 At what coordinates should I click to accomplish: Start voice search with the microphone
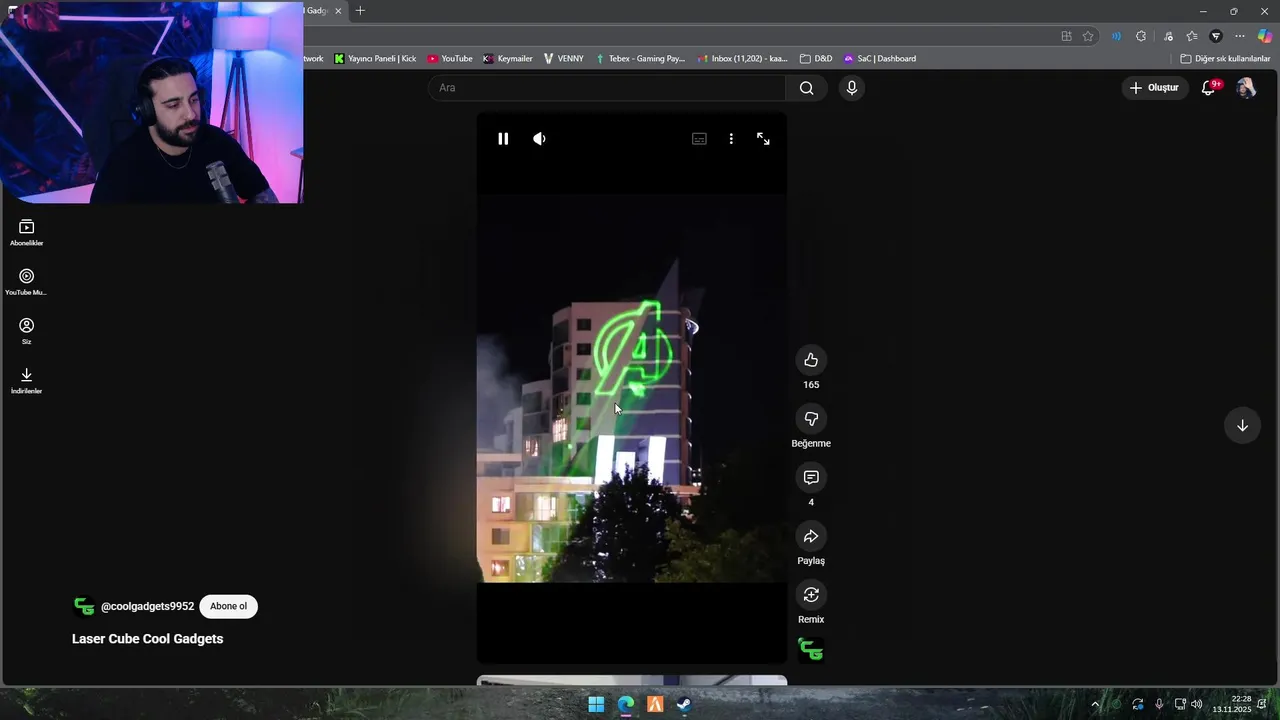tap(851, 88)
